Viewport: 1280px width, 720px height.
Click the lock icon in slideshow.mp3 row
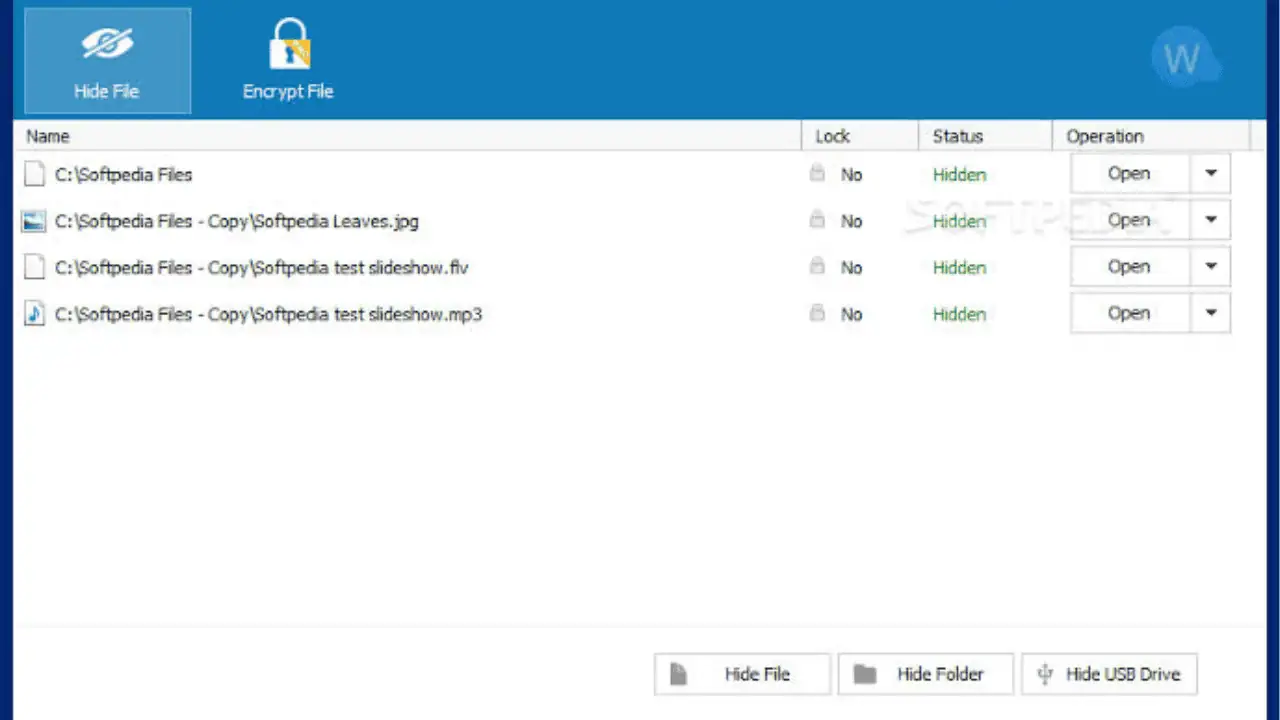point(817,313)
